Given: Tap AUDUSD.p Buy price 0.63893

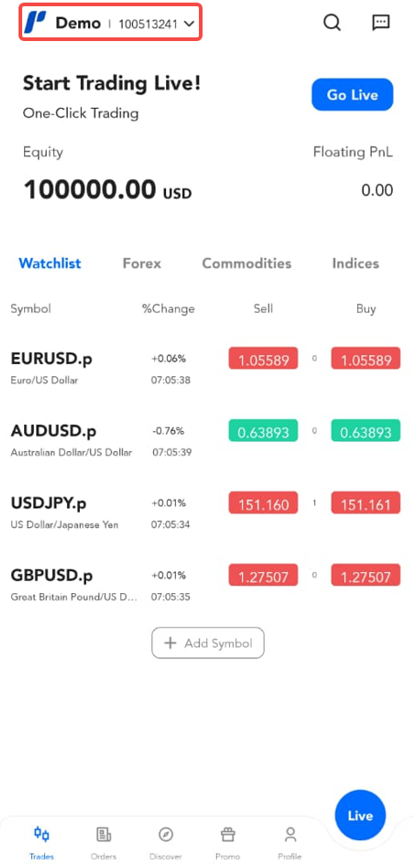Looking at the screenshot, I should click(x=366, y=432).
